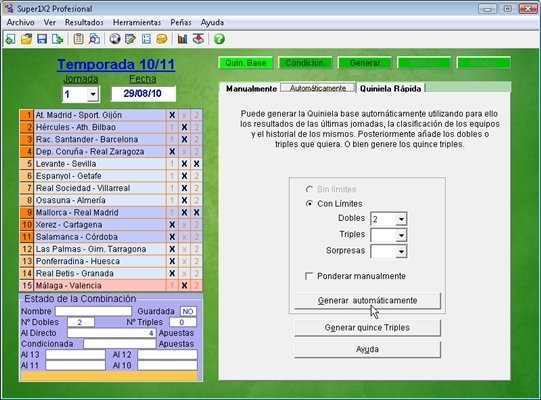
Task: Open a file with the folder icon
Action: pos(26,39)
